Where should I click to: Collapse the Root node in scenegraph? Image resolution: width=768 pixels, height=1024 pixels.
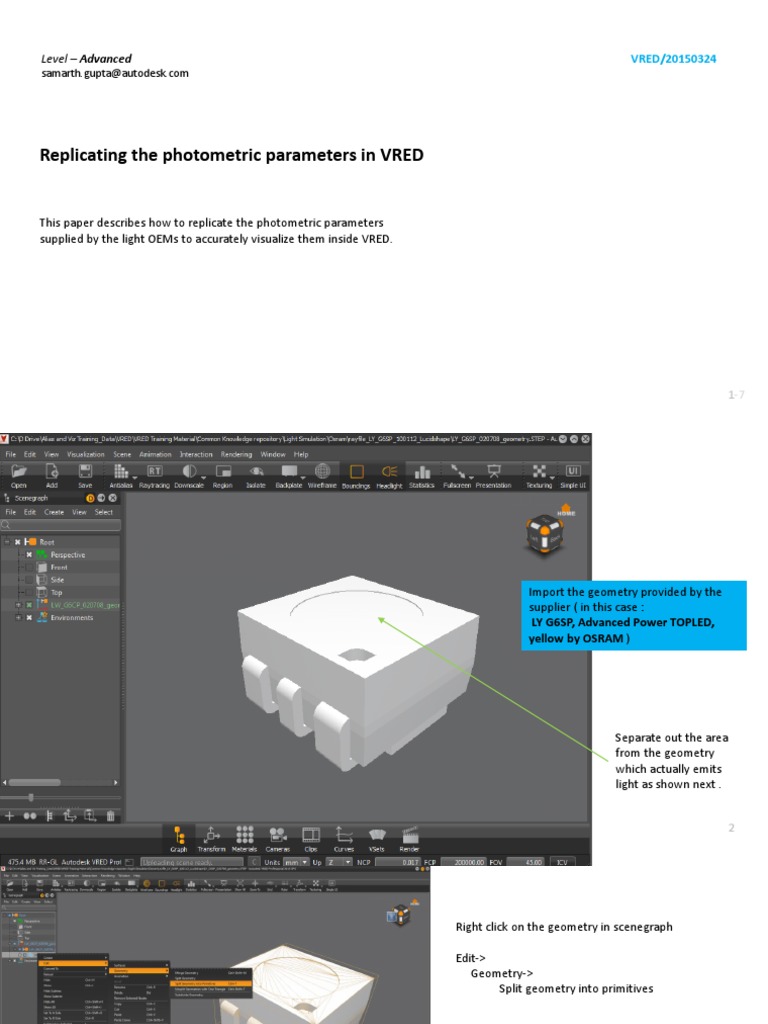coord(7,542)
